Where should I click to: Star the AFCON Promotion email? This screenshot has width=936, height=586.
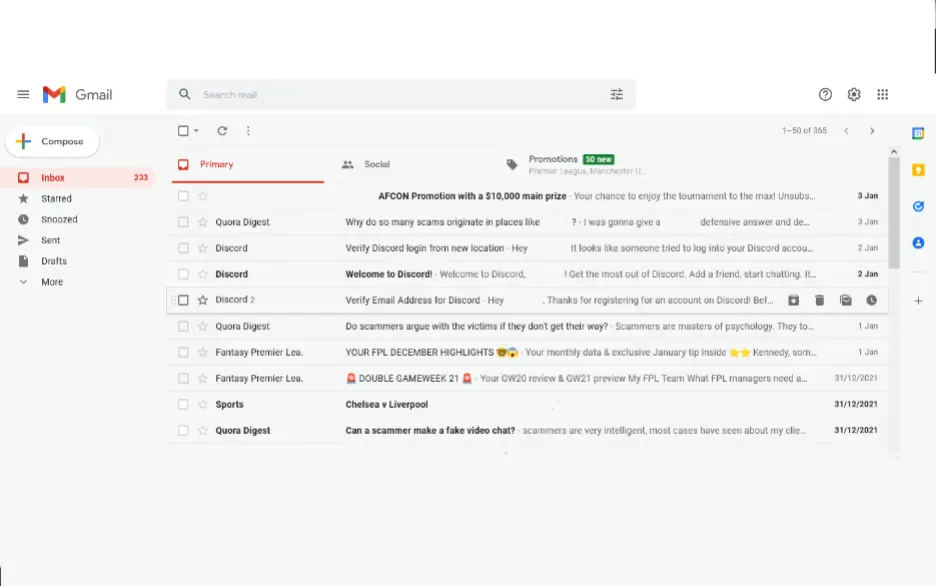[203, 196]
